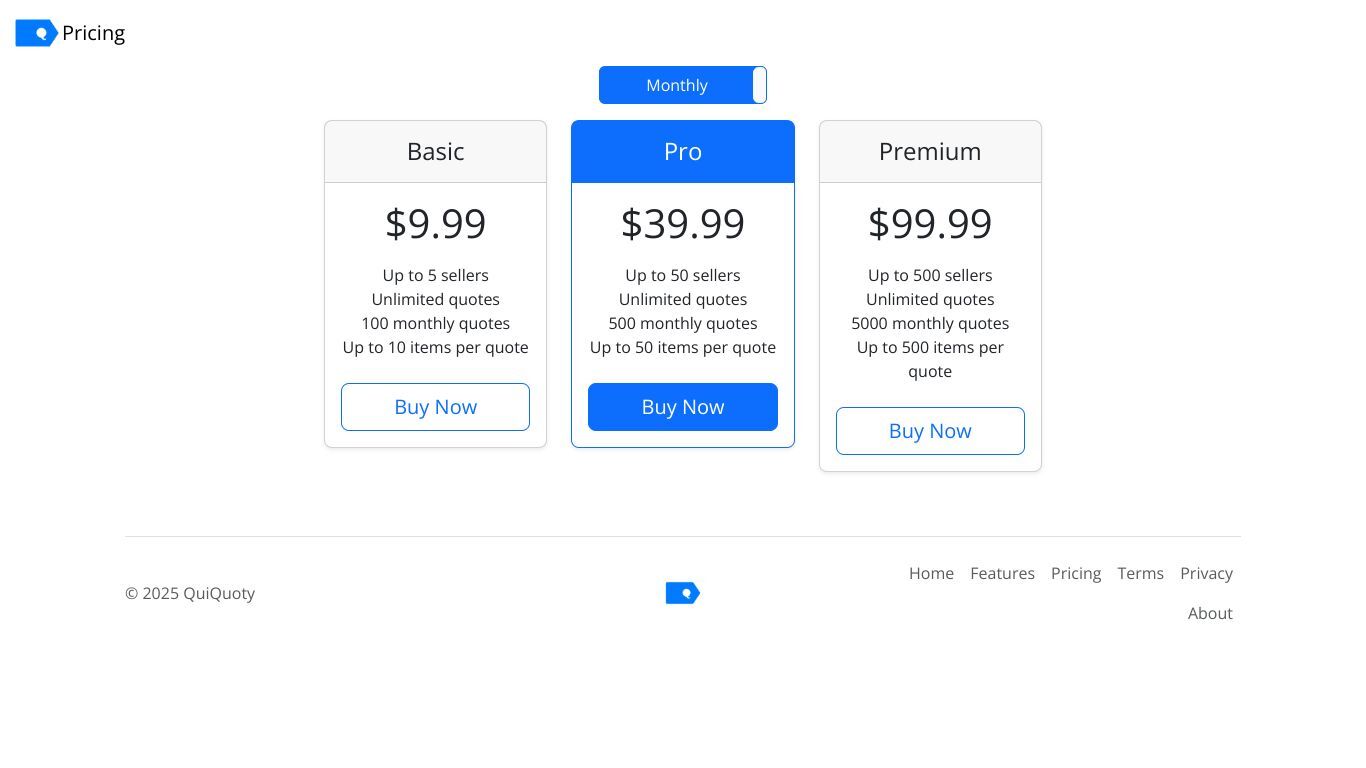
Task: Buy the Premium plan
Action: point(930,431)
